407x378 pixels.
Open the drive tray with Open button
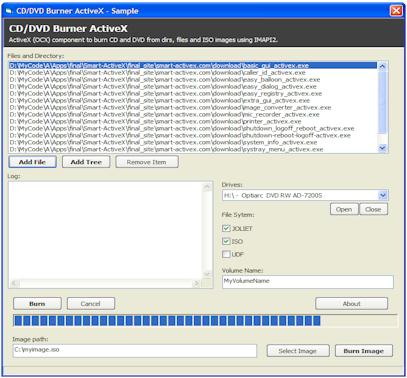[344, 209]
